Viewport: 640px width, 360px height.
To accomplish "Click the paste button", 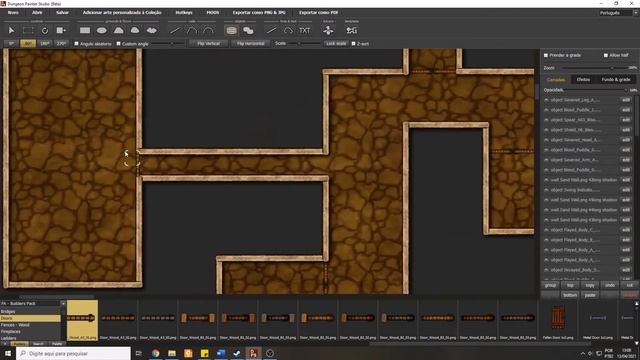I will [590, 295].
